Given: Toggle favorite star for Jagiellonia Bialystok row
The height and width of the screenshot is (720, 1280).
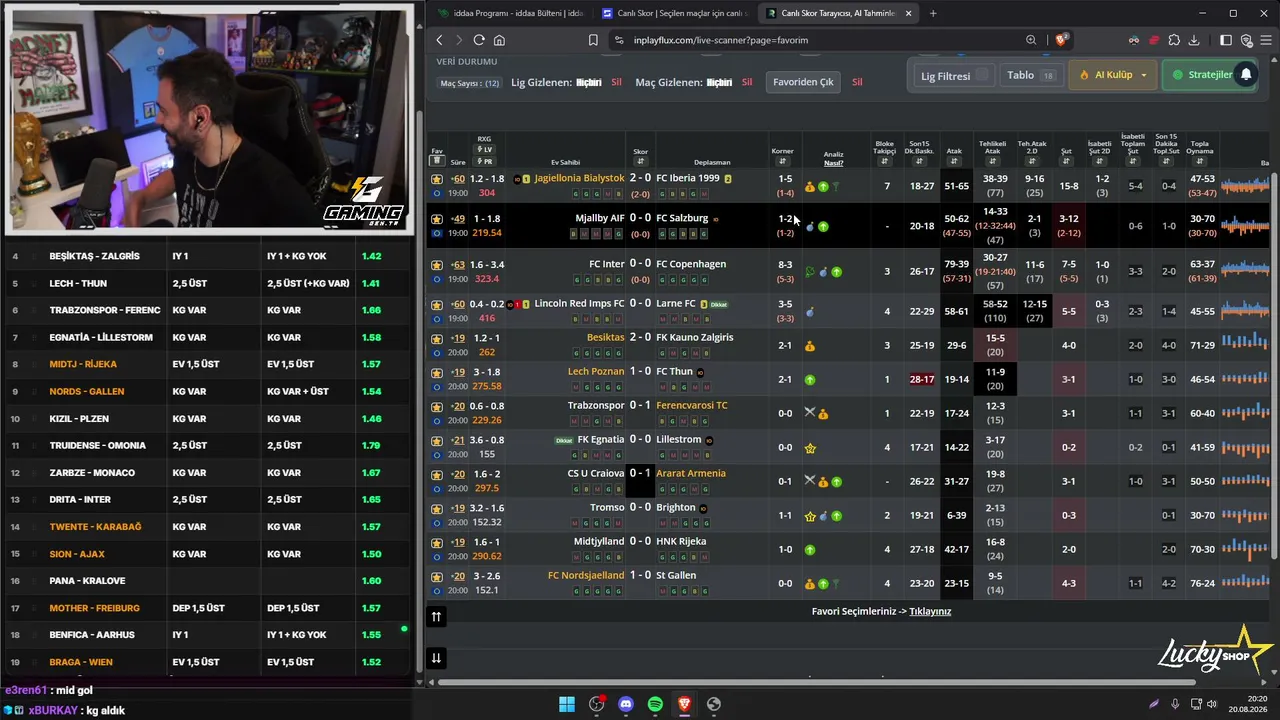Looking at the screenshot, I should click(437, 179).
